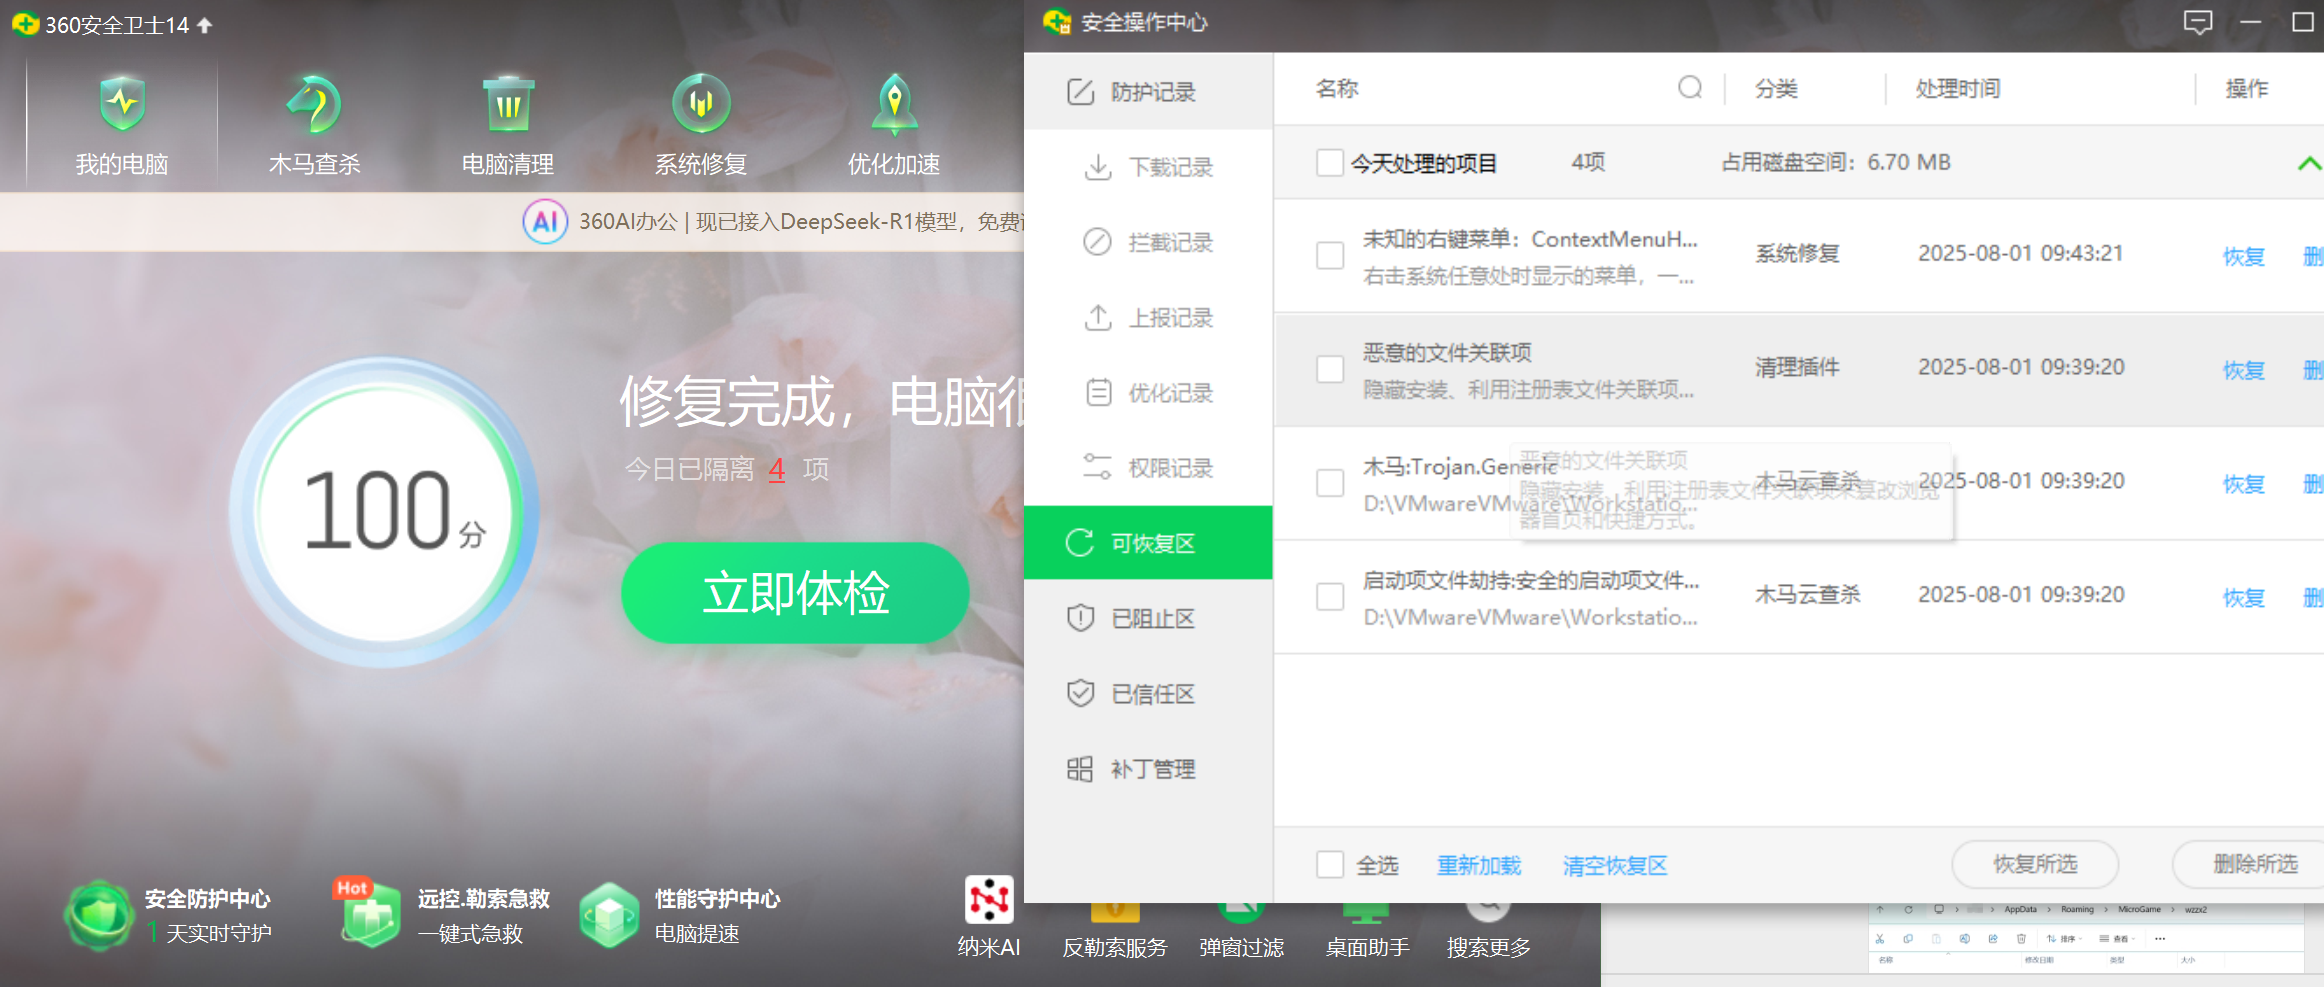Open 上报记录 in sidebar
Image resolution: width=2324 pixels, height=987 pixels.
(1148, 318)
